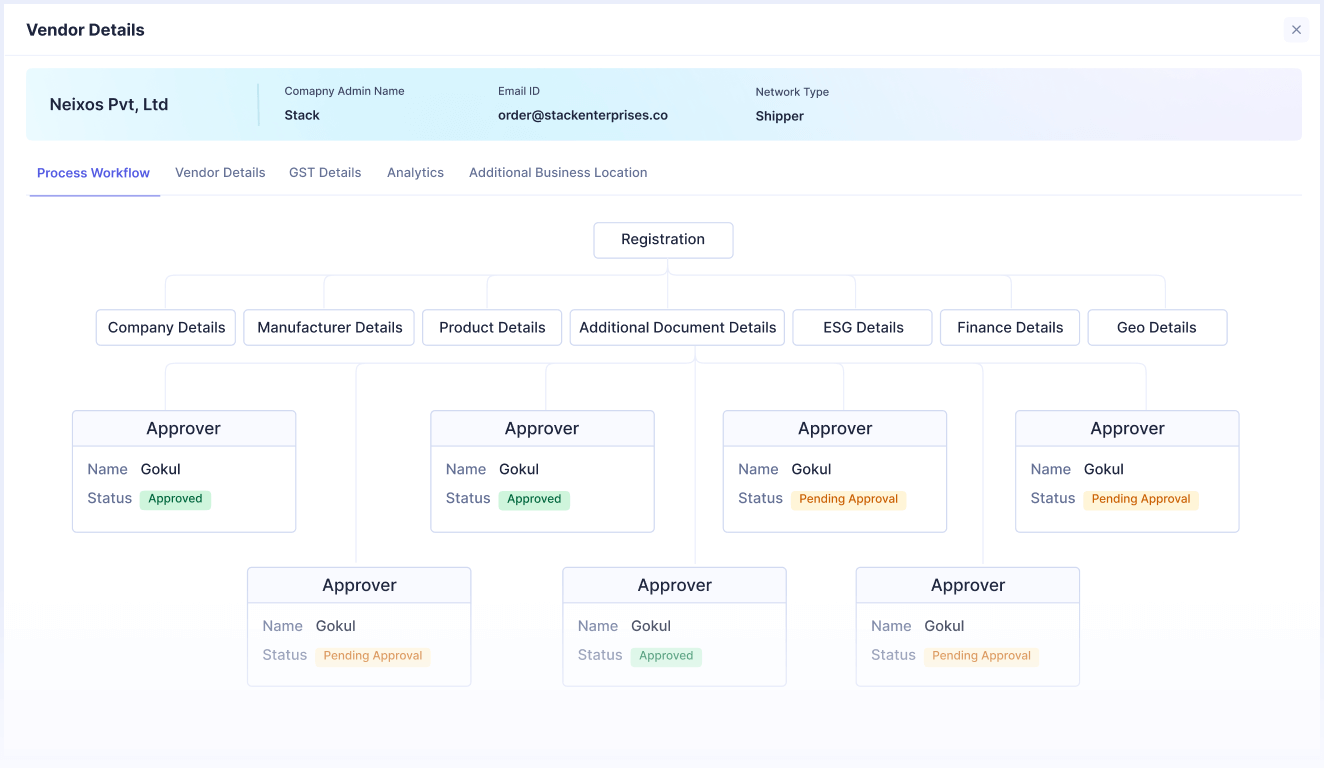The image size is (1324, 768).
Task: Click the email order@stackenterprises.co
Action: [583, 115]
